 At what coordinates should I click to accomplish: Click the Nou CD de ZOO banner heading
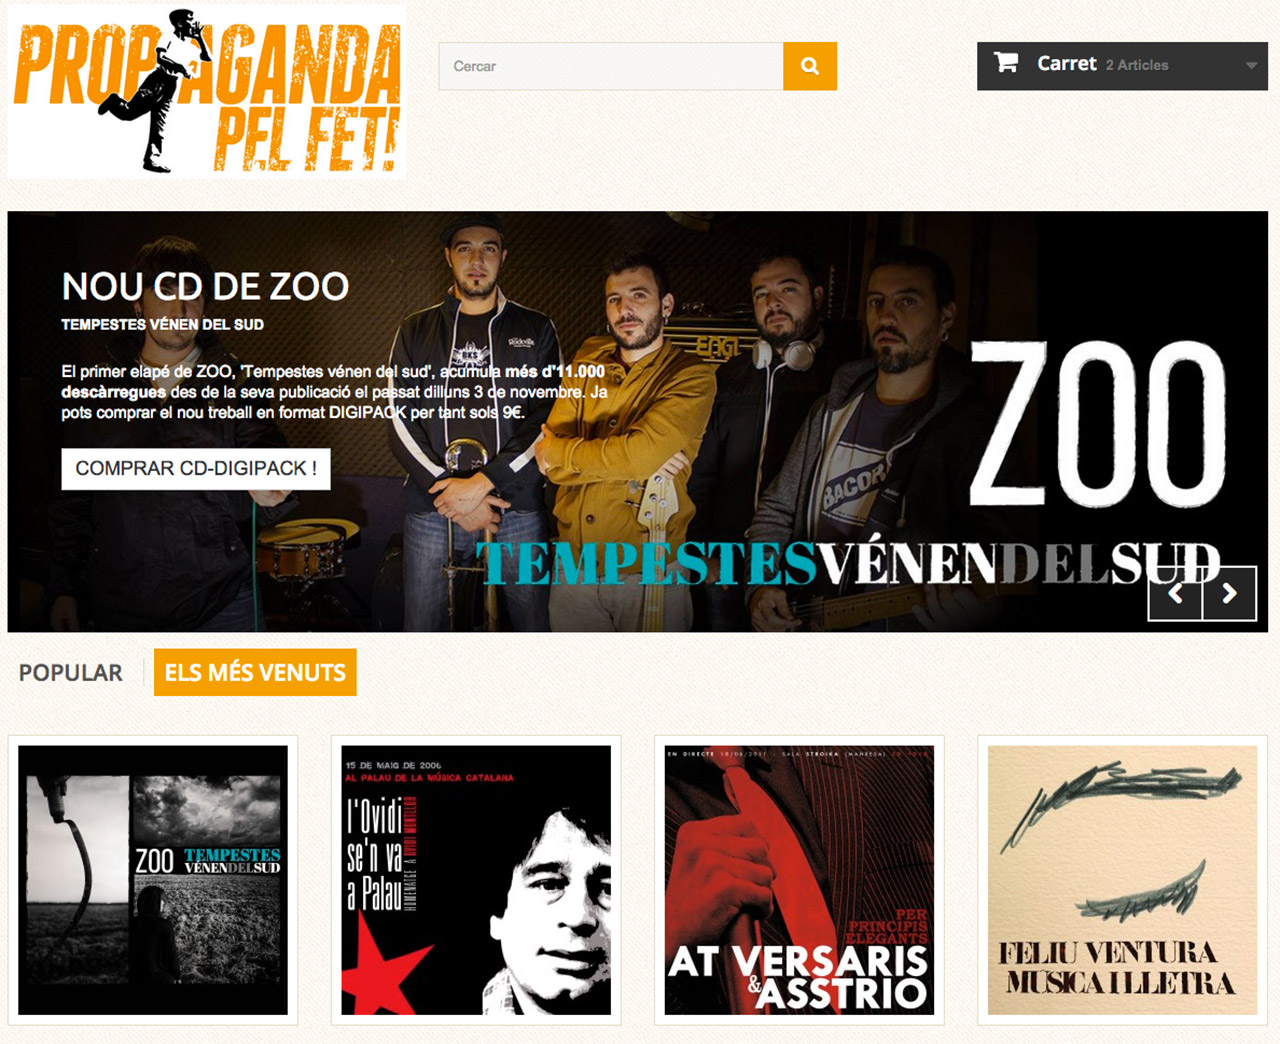coord(205,287)
